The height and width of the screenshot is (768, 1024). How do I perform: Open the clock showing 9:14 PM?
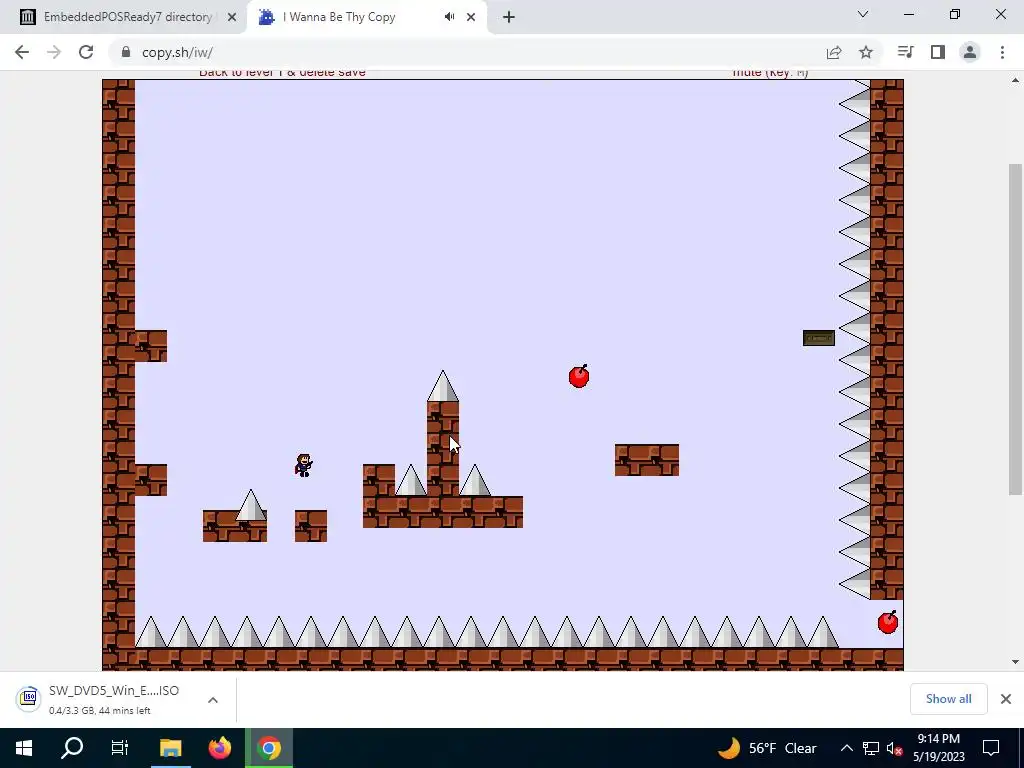click(938, 748)
